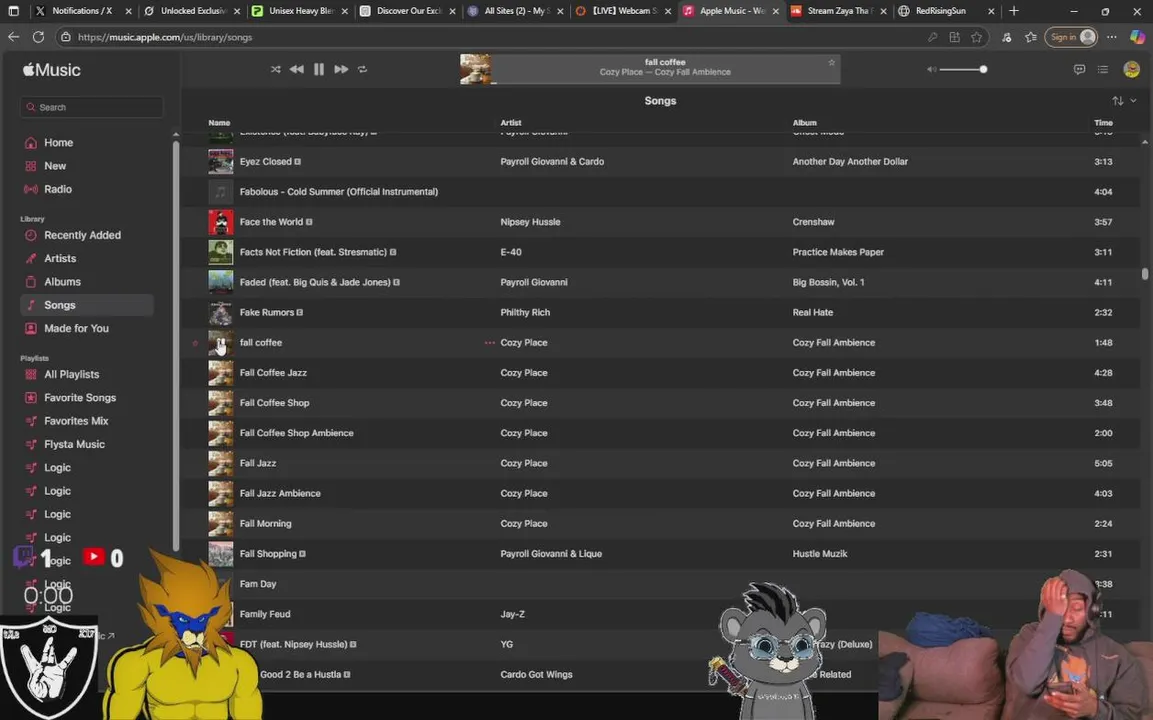Screen dimensions: 1153x720
Task: Select Fall Morning song
Action: [265, 524]
